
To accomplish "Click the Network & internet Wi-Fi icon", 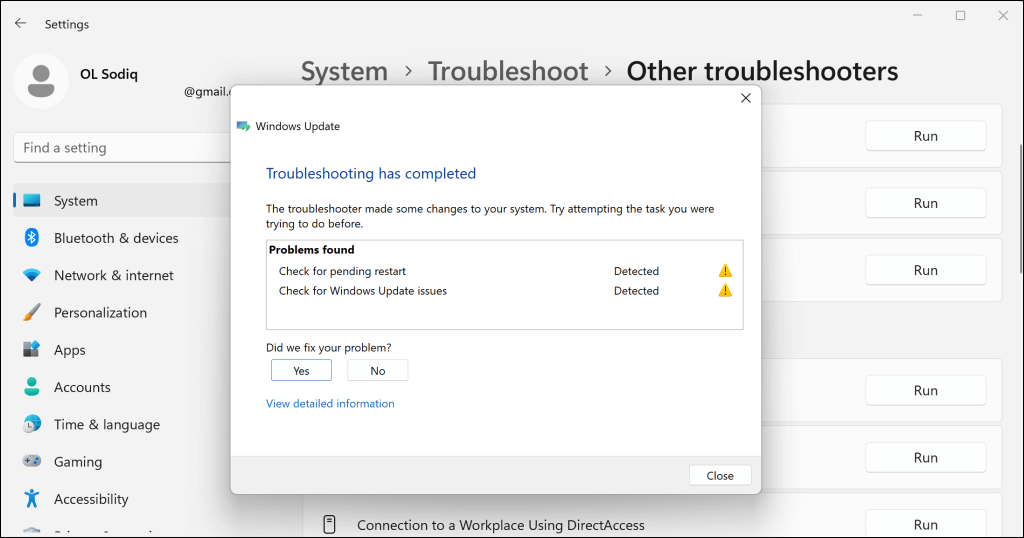I will click(32, 275).
